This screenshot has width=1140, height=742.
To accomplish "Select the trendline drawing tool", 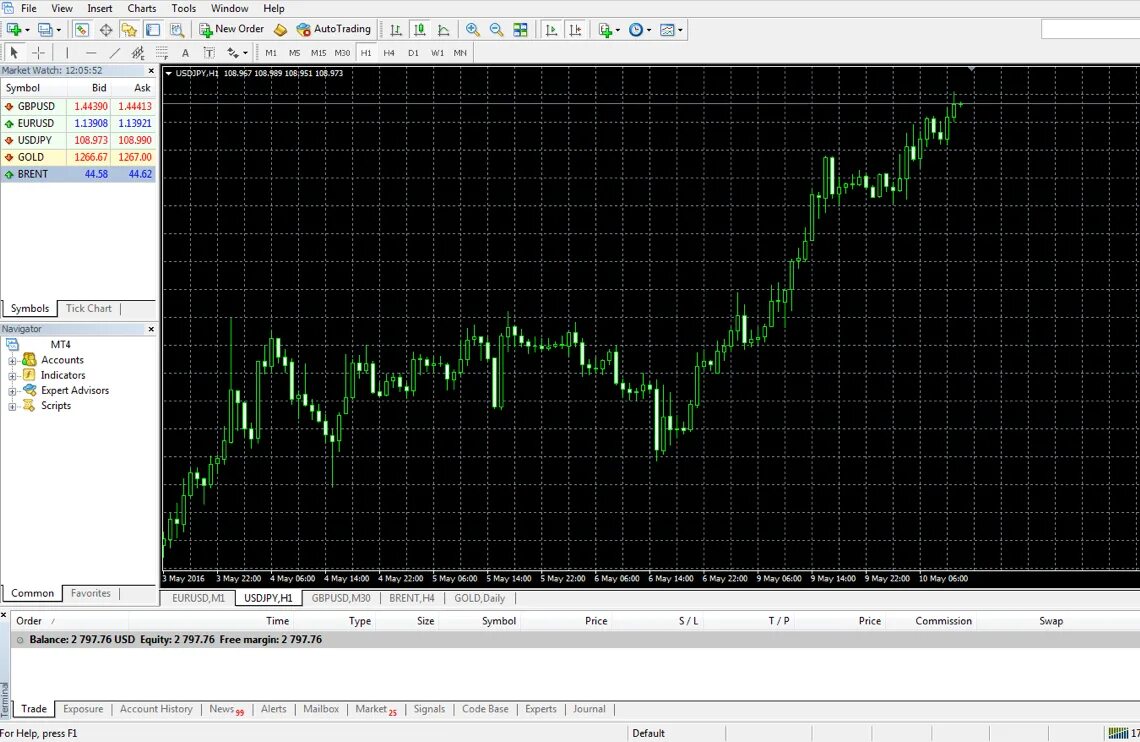I will coord(114,52).
